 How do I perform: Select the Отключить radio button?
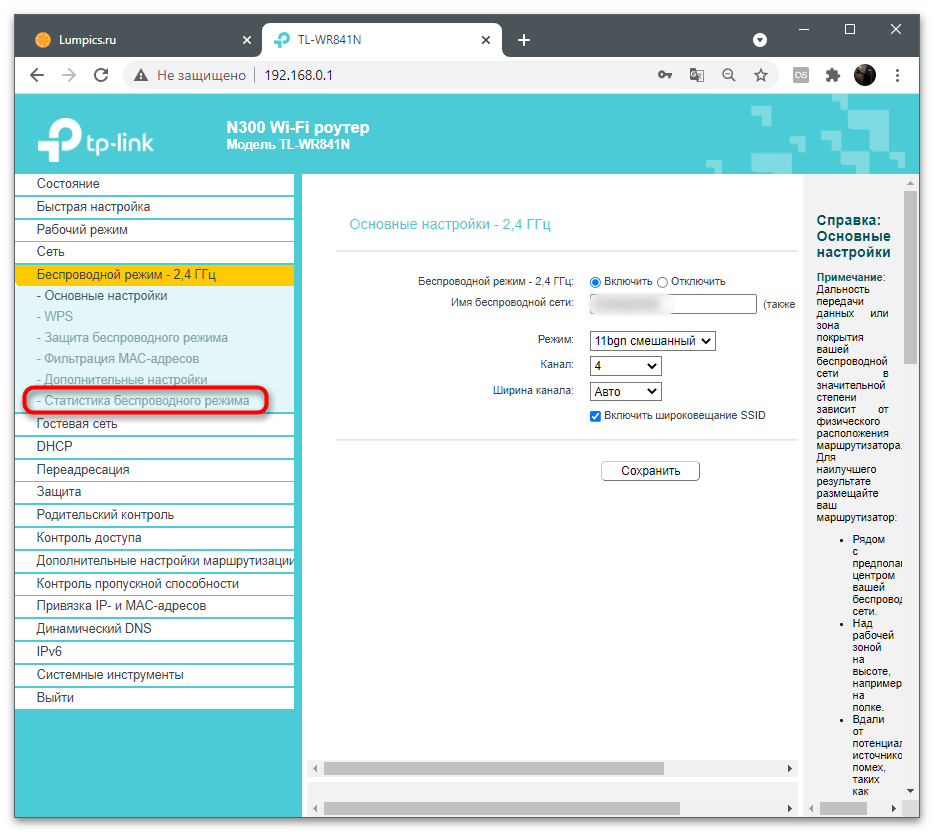[662, 282]
